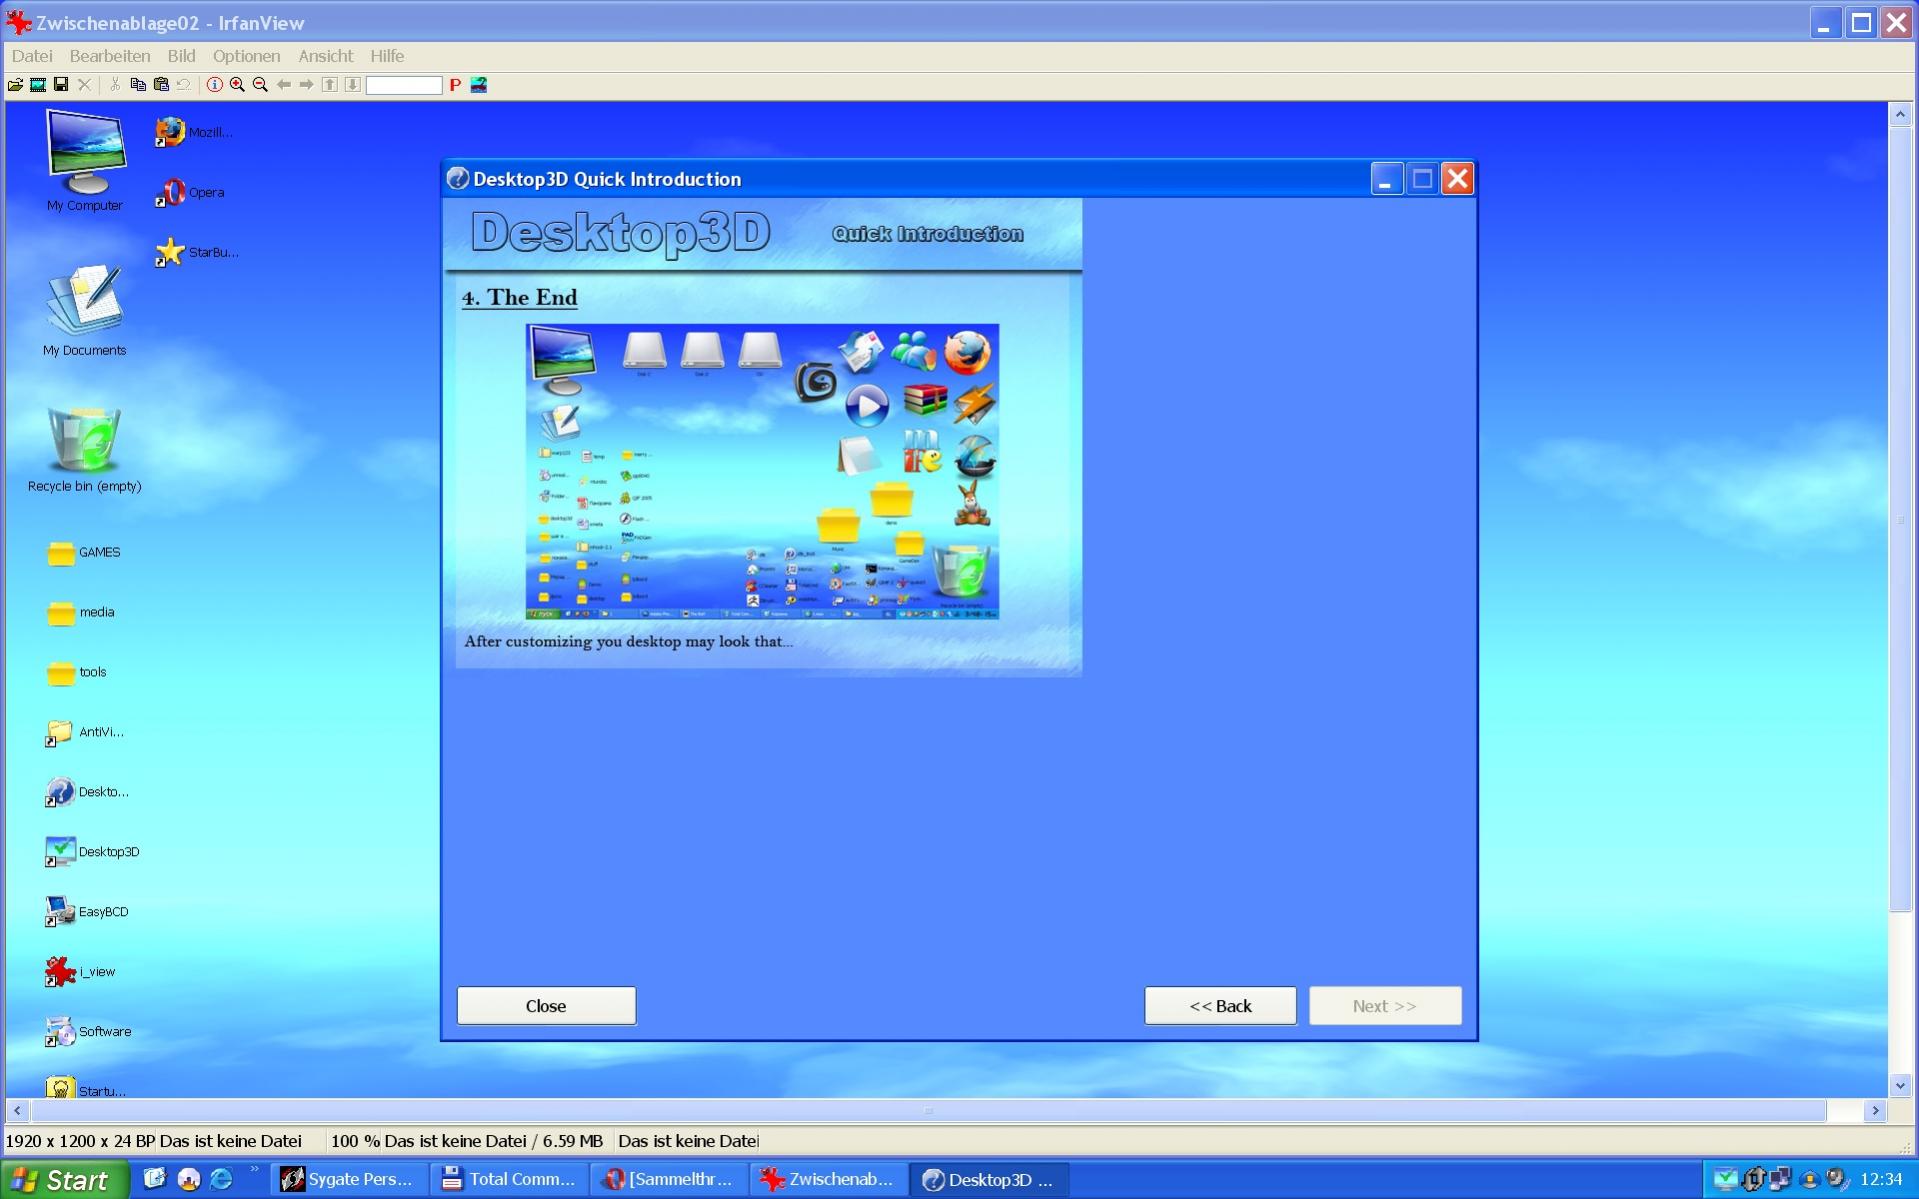Open the Optionen menu

click(x=246, y=56)
